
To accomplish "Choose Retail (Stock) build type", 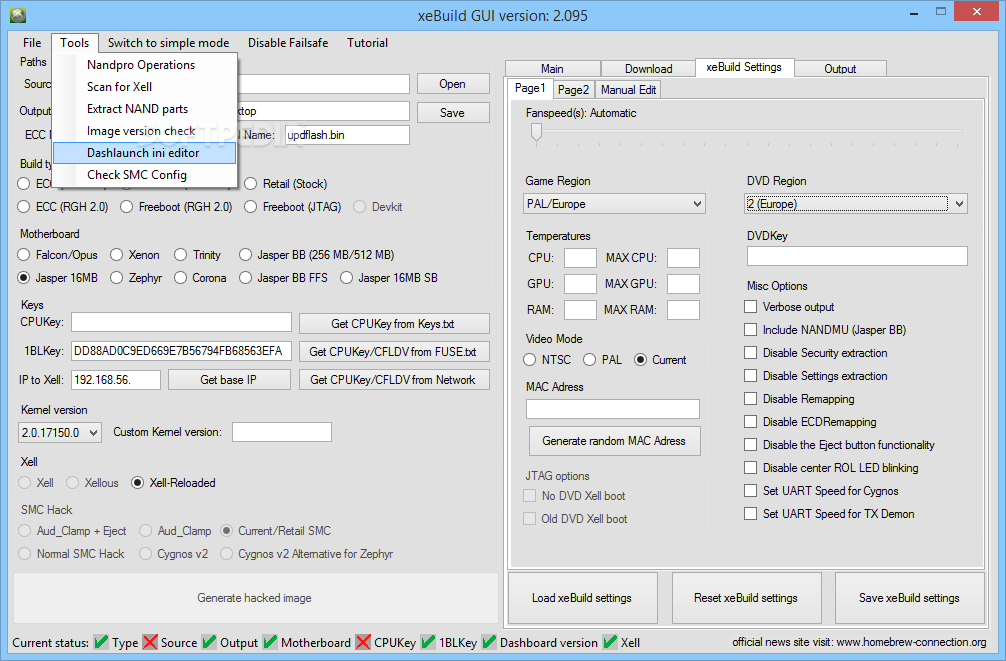I will (250, 184).
